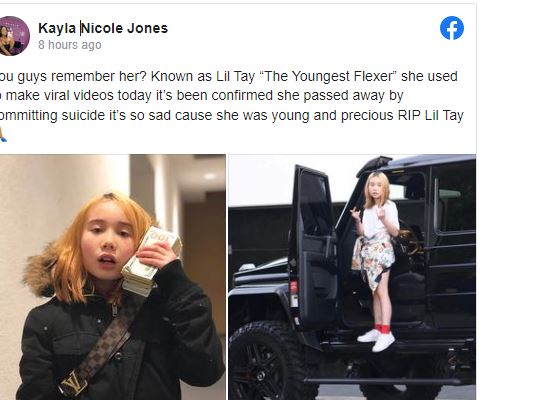
Task: Click the stack of hundred-dollar bills
Action: pos(152,261)
